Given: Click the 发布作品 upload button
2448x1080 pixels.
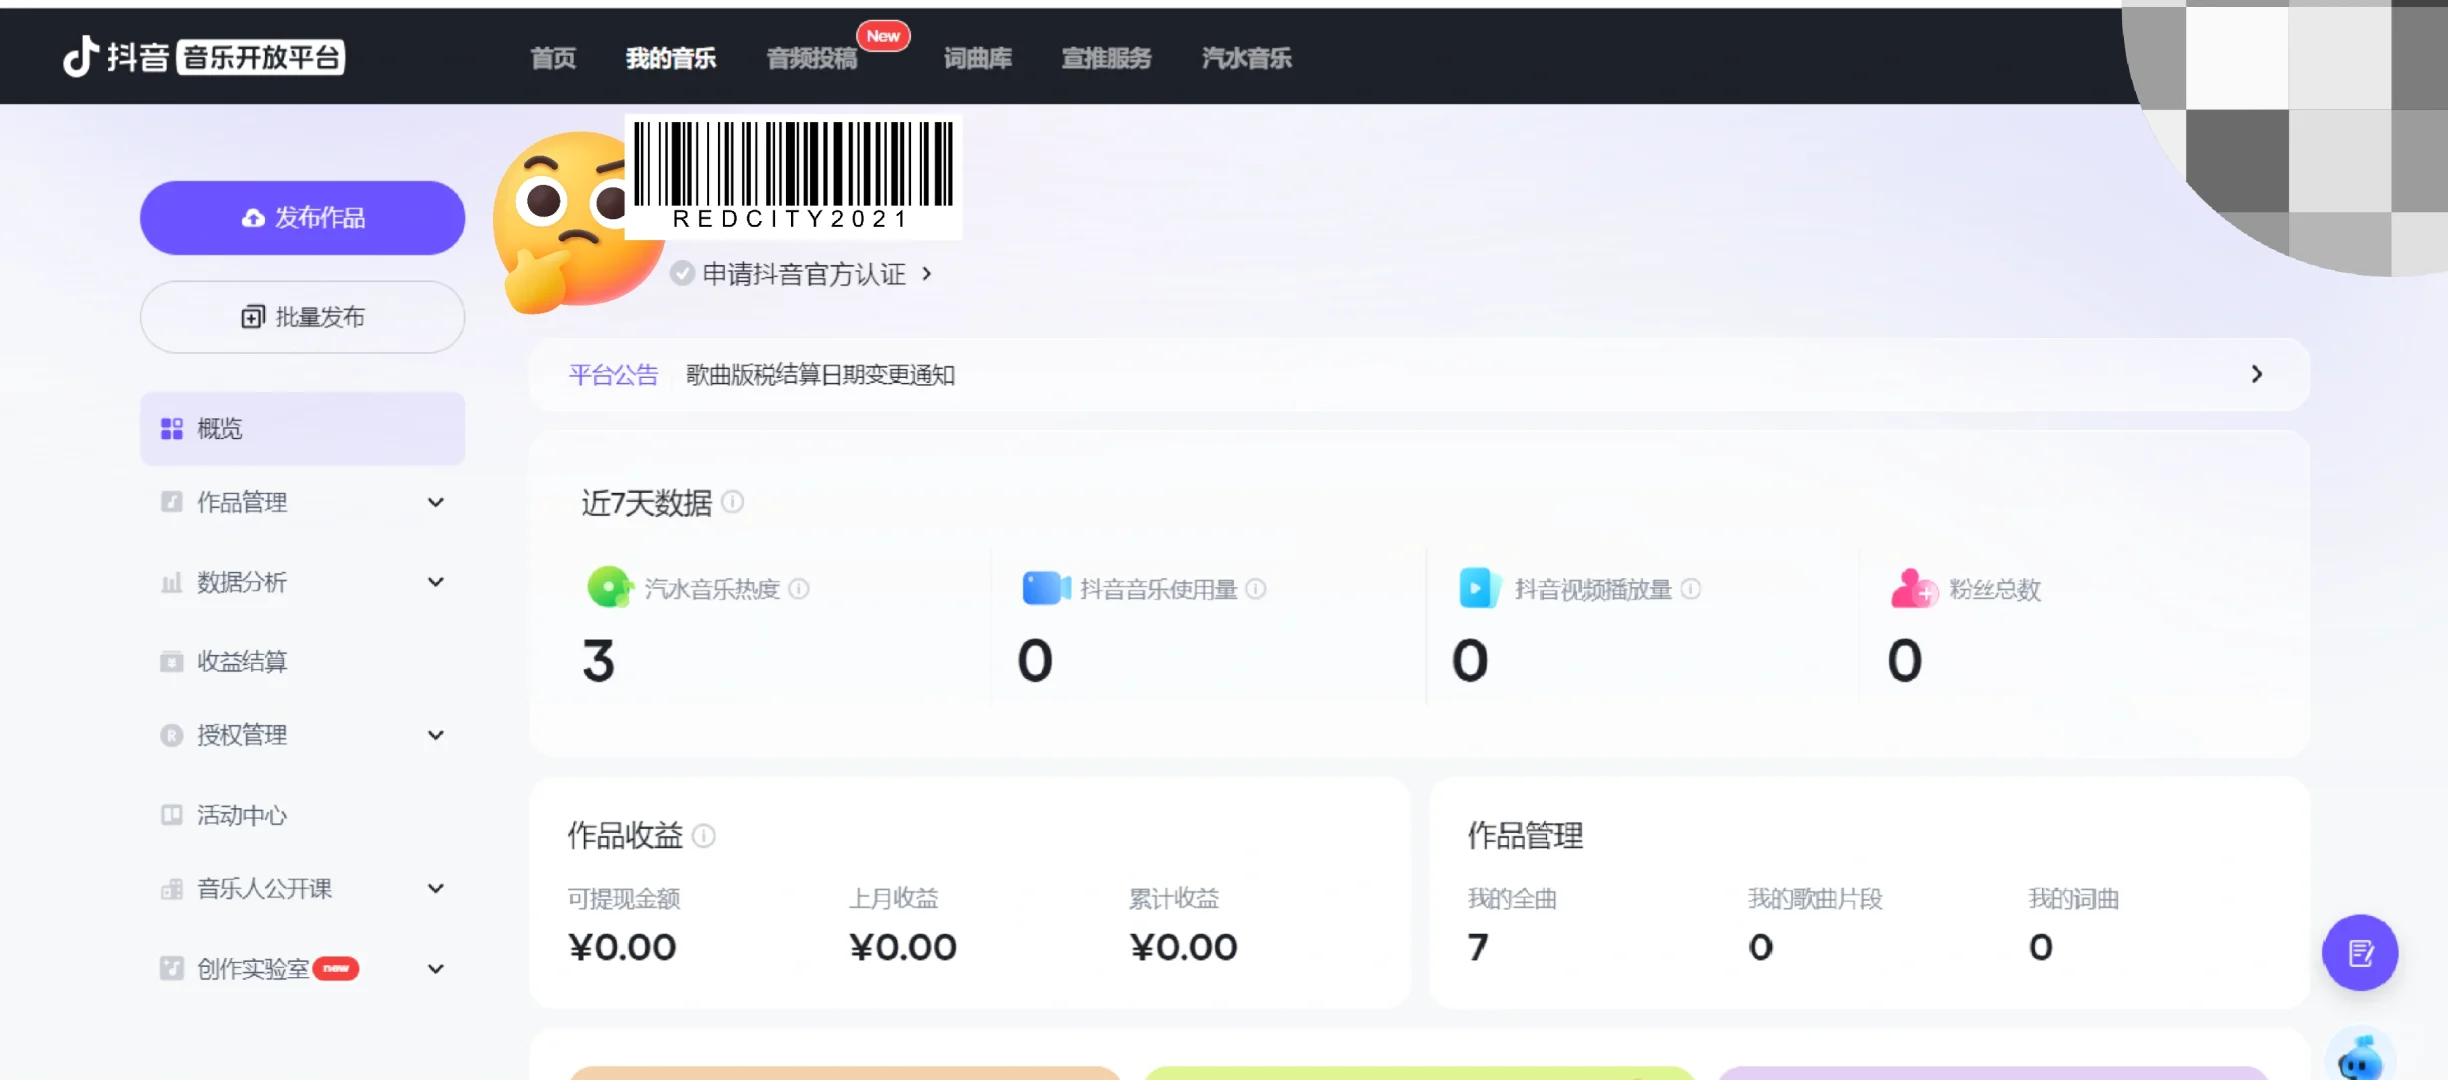Looking at the screenshot, I should coord(302,217).
